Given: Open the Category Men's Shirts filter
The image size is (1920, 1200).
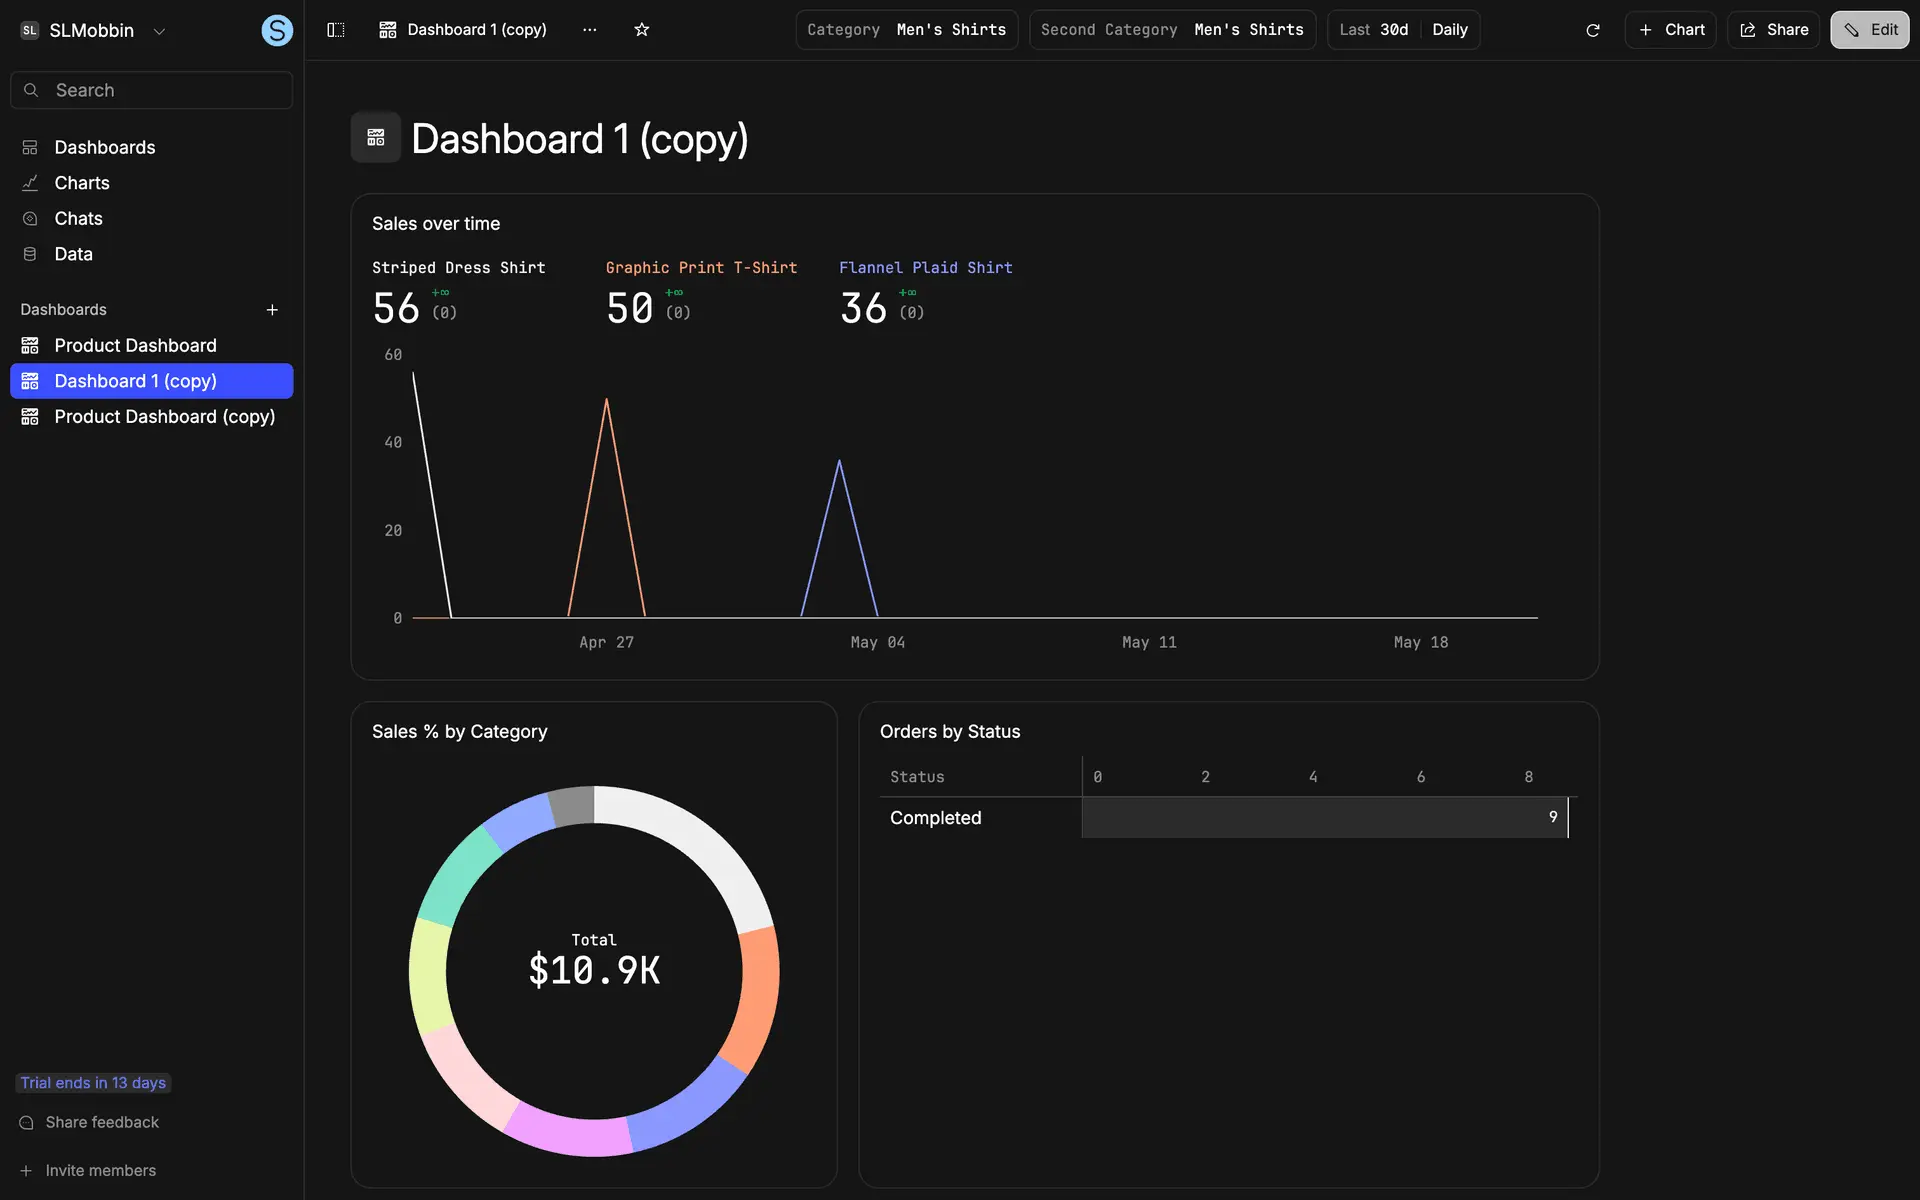Looking at the screenshot, I should (x=906, y=30).
